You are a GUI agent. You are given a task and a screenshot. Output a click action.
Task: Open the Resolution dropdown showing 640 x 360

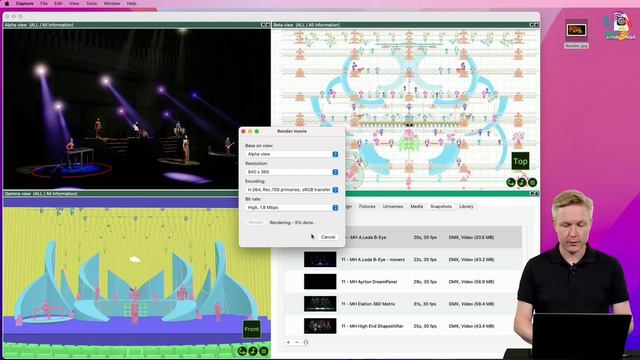tap(292, 172)
